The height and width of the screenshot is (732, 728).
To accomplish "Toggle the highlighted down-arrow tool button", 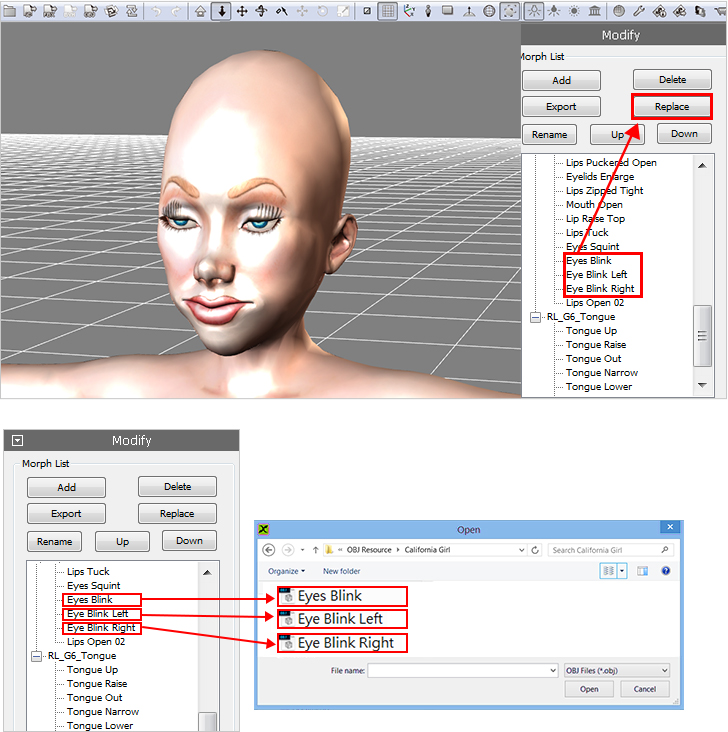I will [x=221, y=12].
